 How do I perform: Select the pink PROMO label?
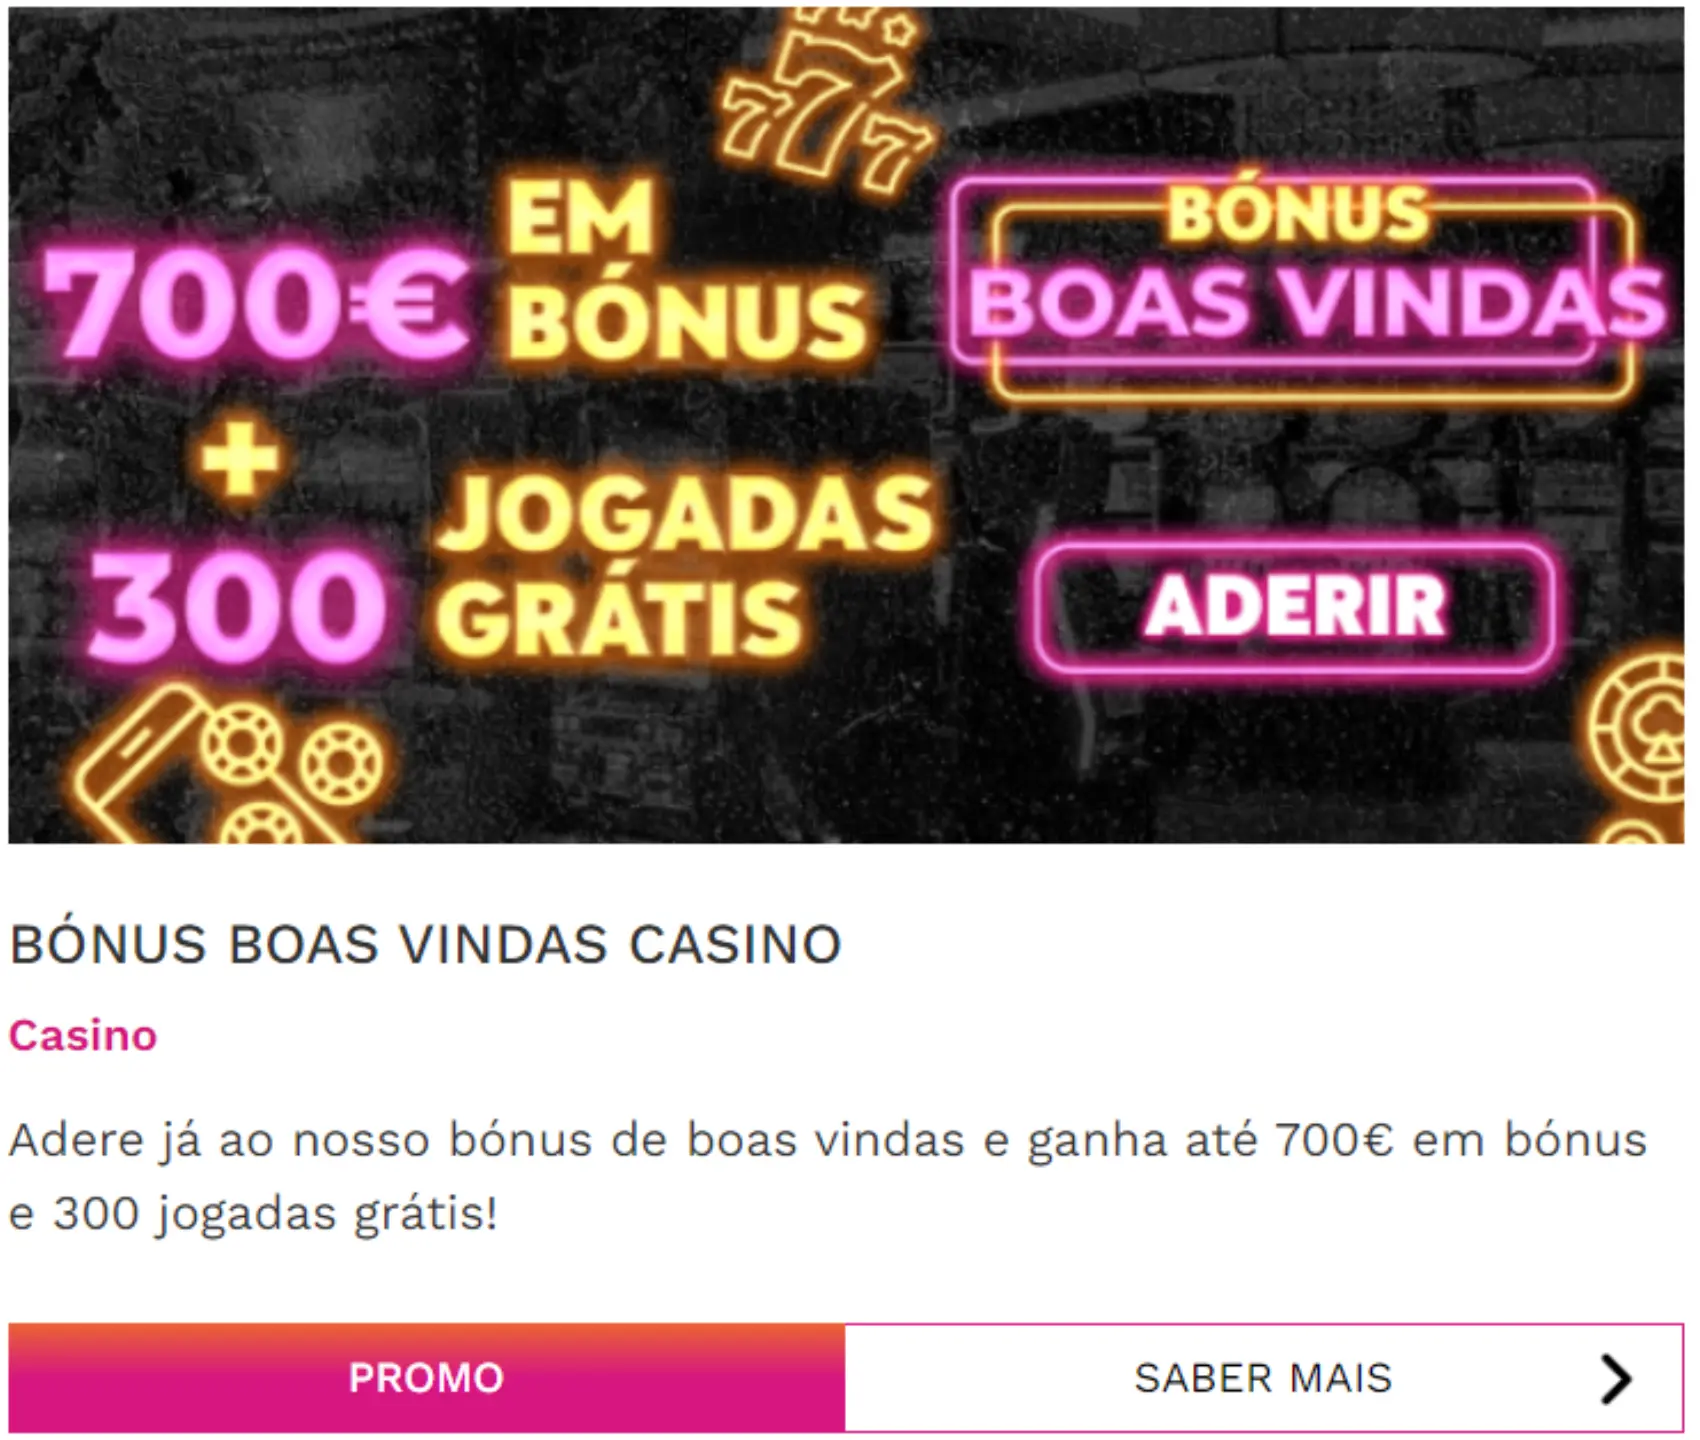(x=426, y=1378)
